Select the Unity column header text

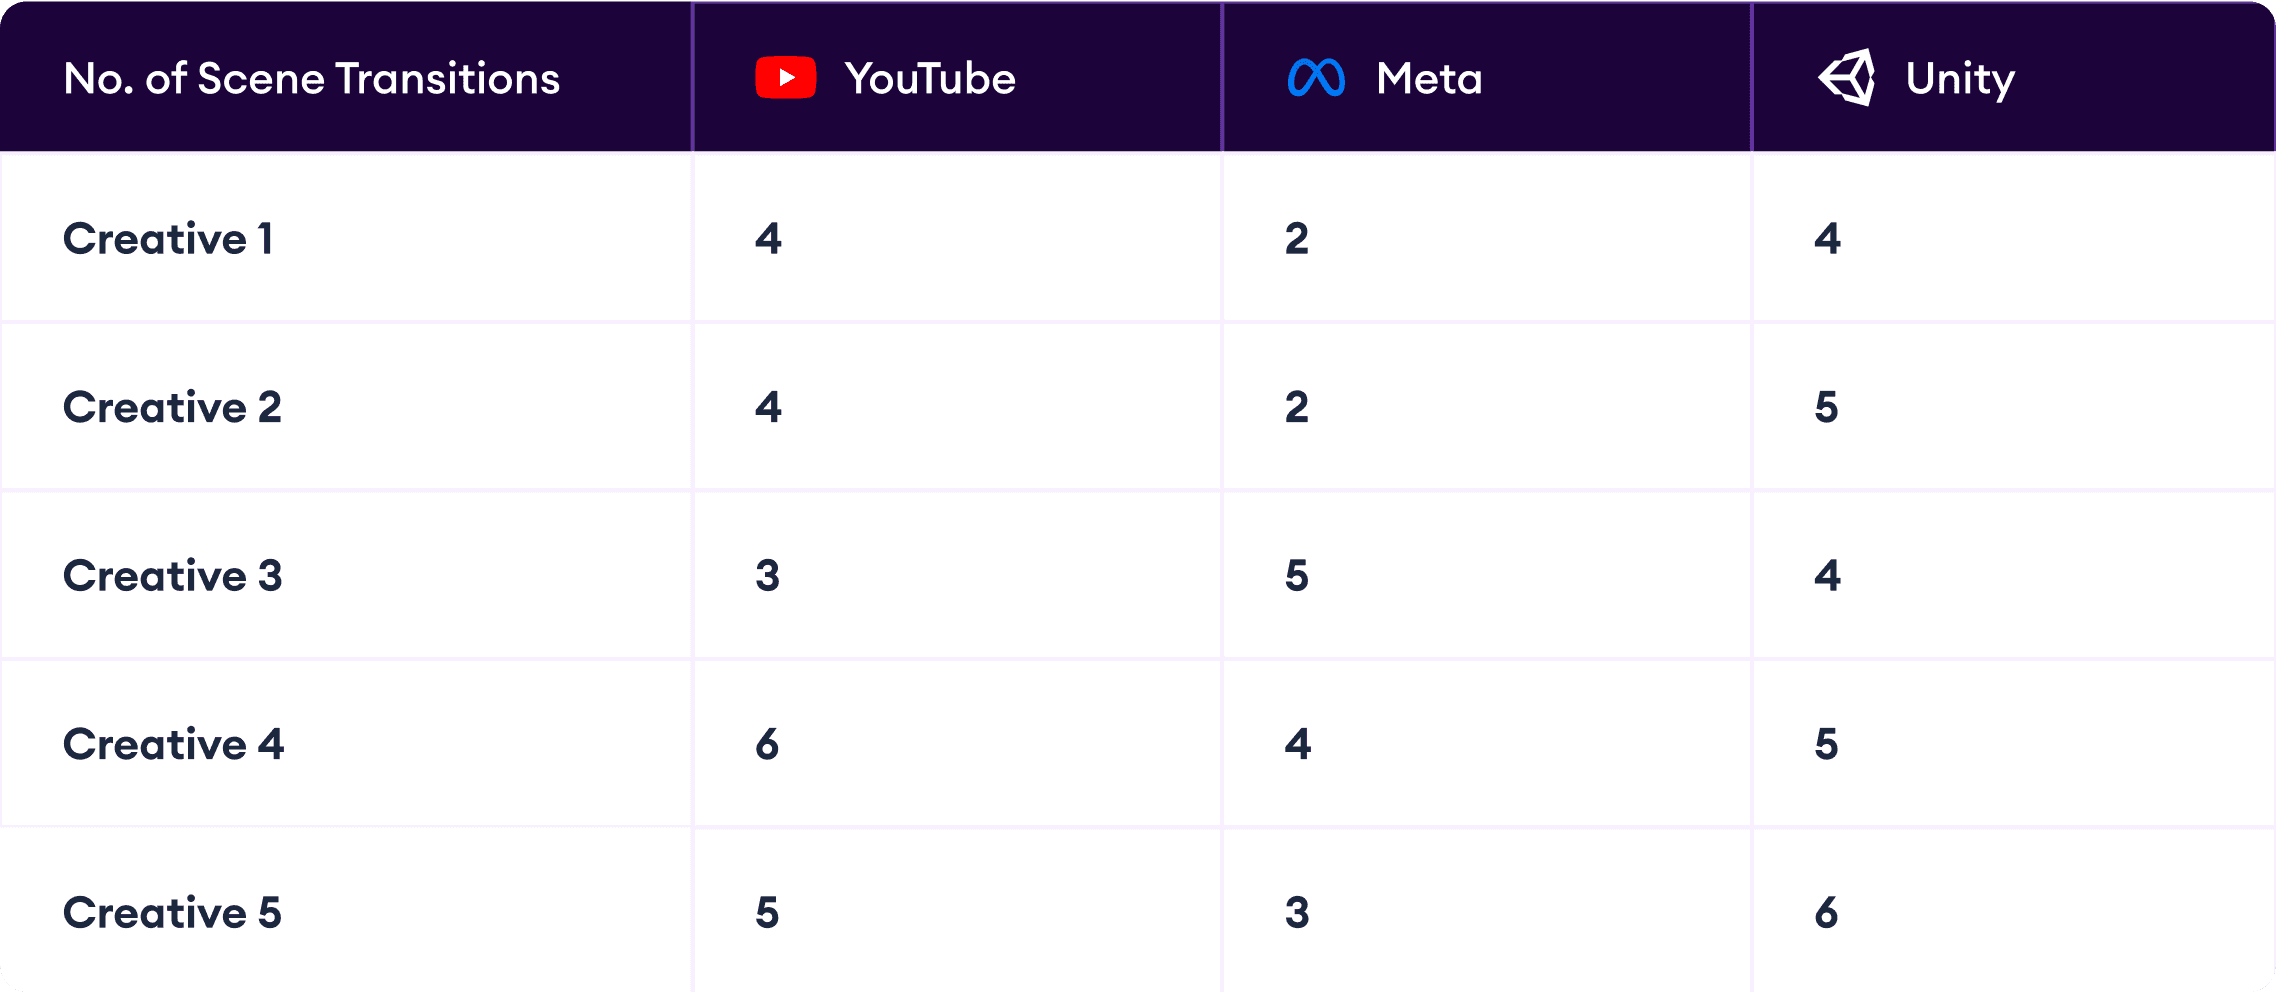tap(1960, 79)
